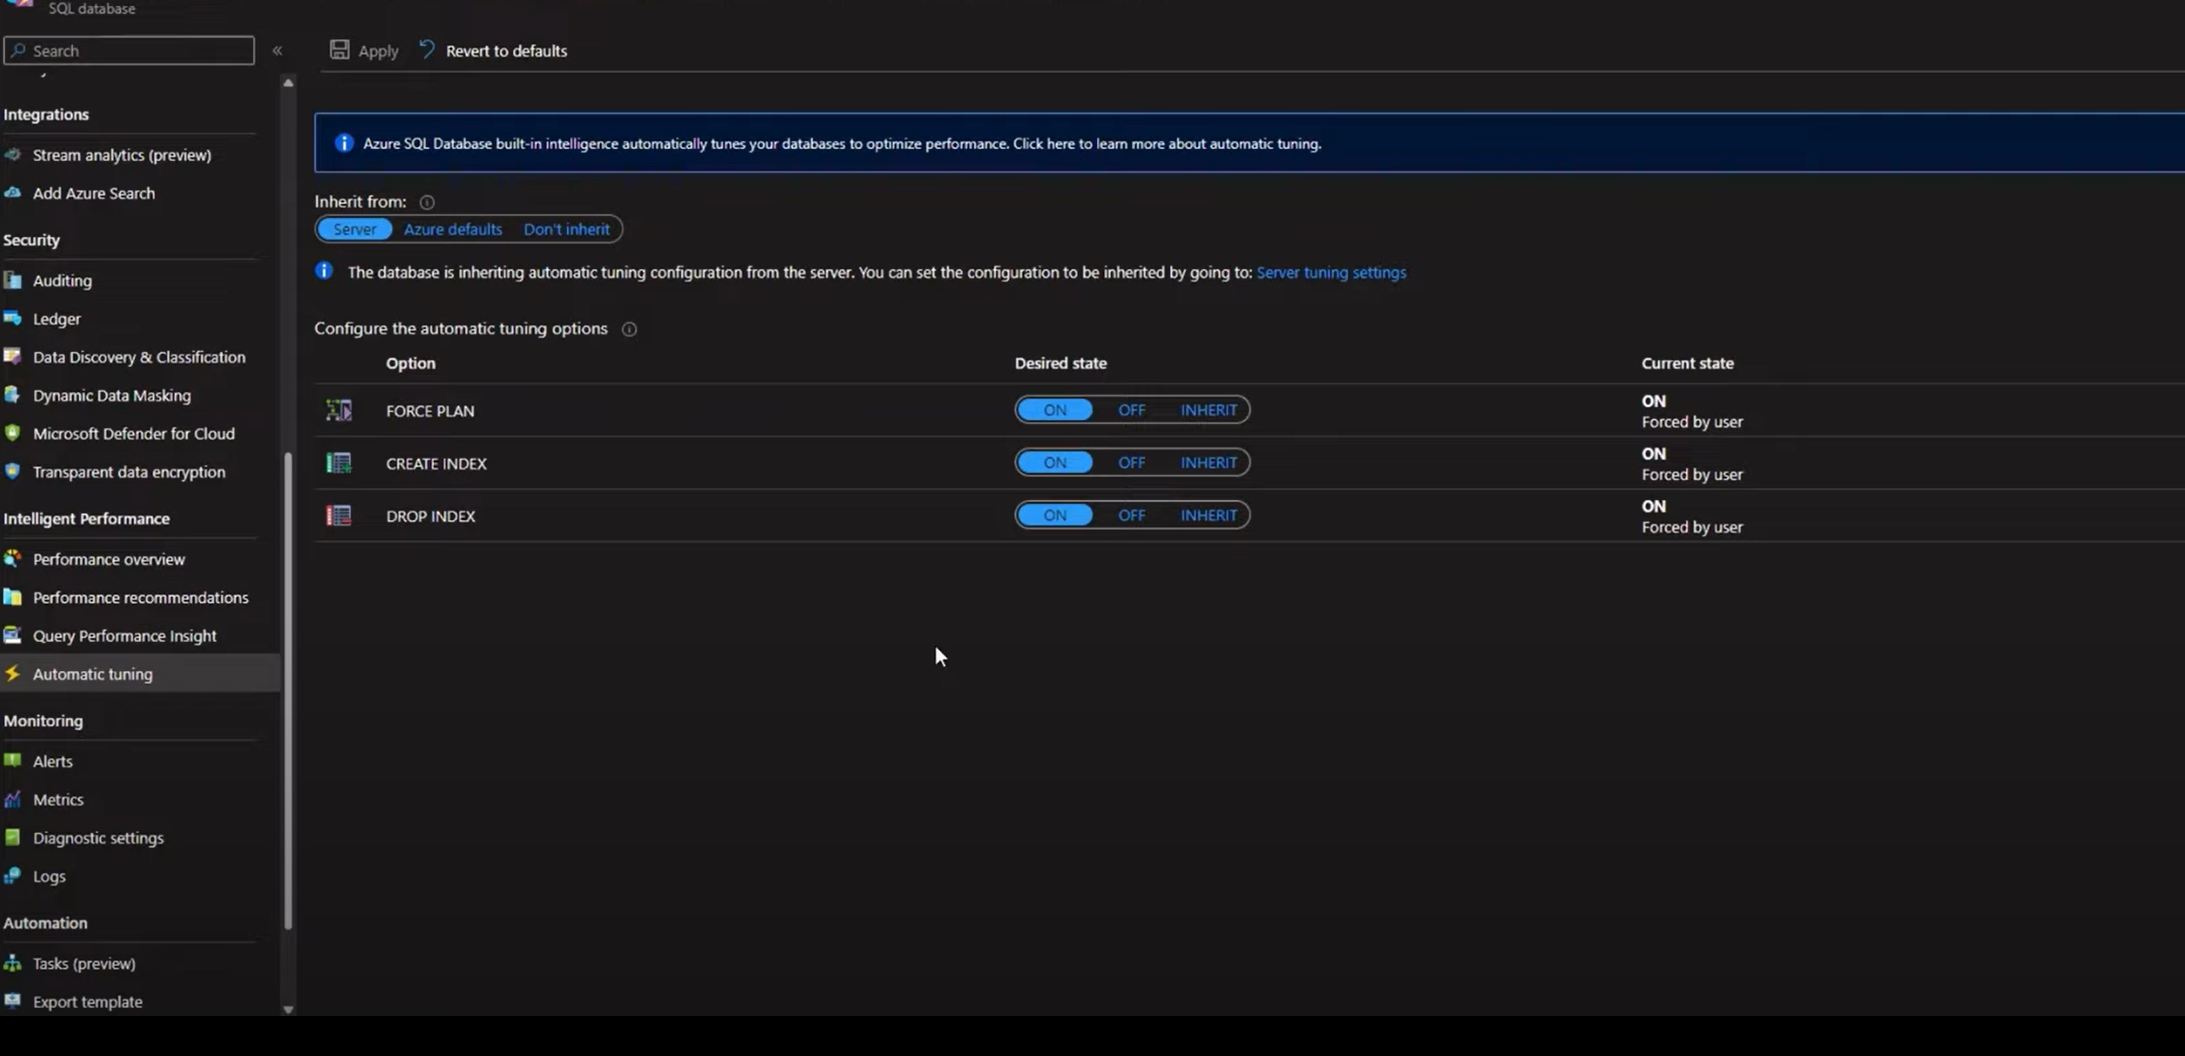Image resolution: width=2185 pixels, height=1056 pixels.
Task: Click sidebar scroll down arrow
Action: pyautogui.click(x=288, y=1010)
